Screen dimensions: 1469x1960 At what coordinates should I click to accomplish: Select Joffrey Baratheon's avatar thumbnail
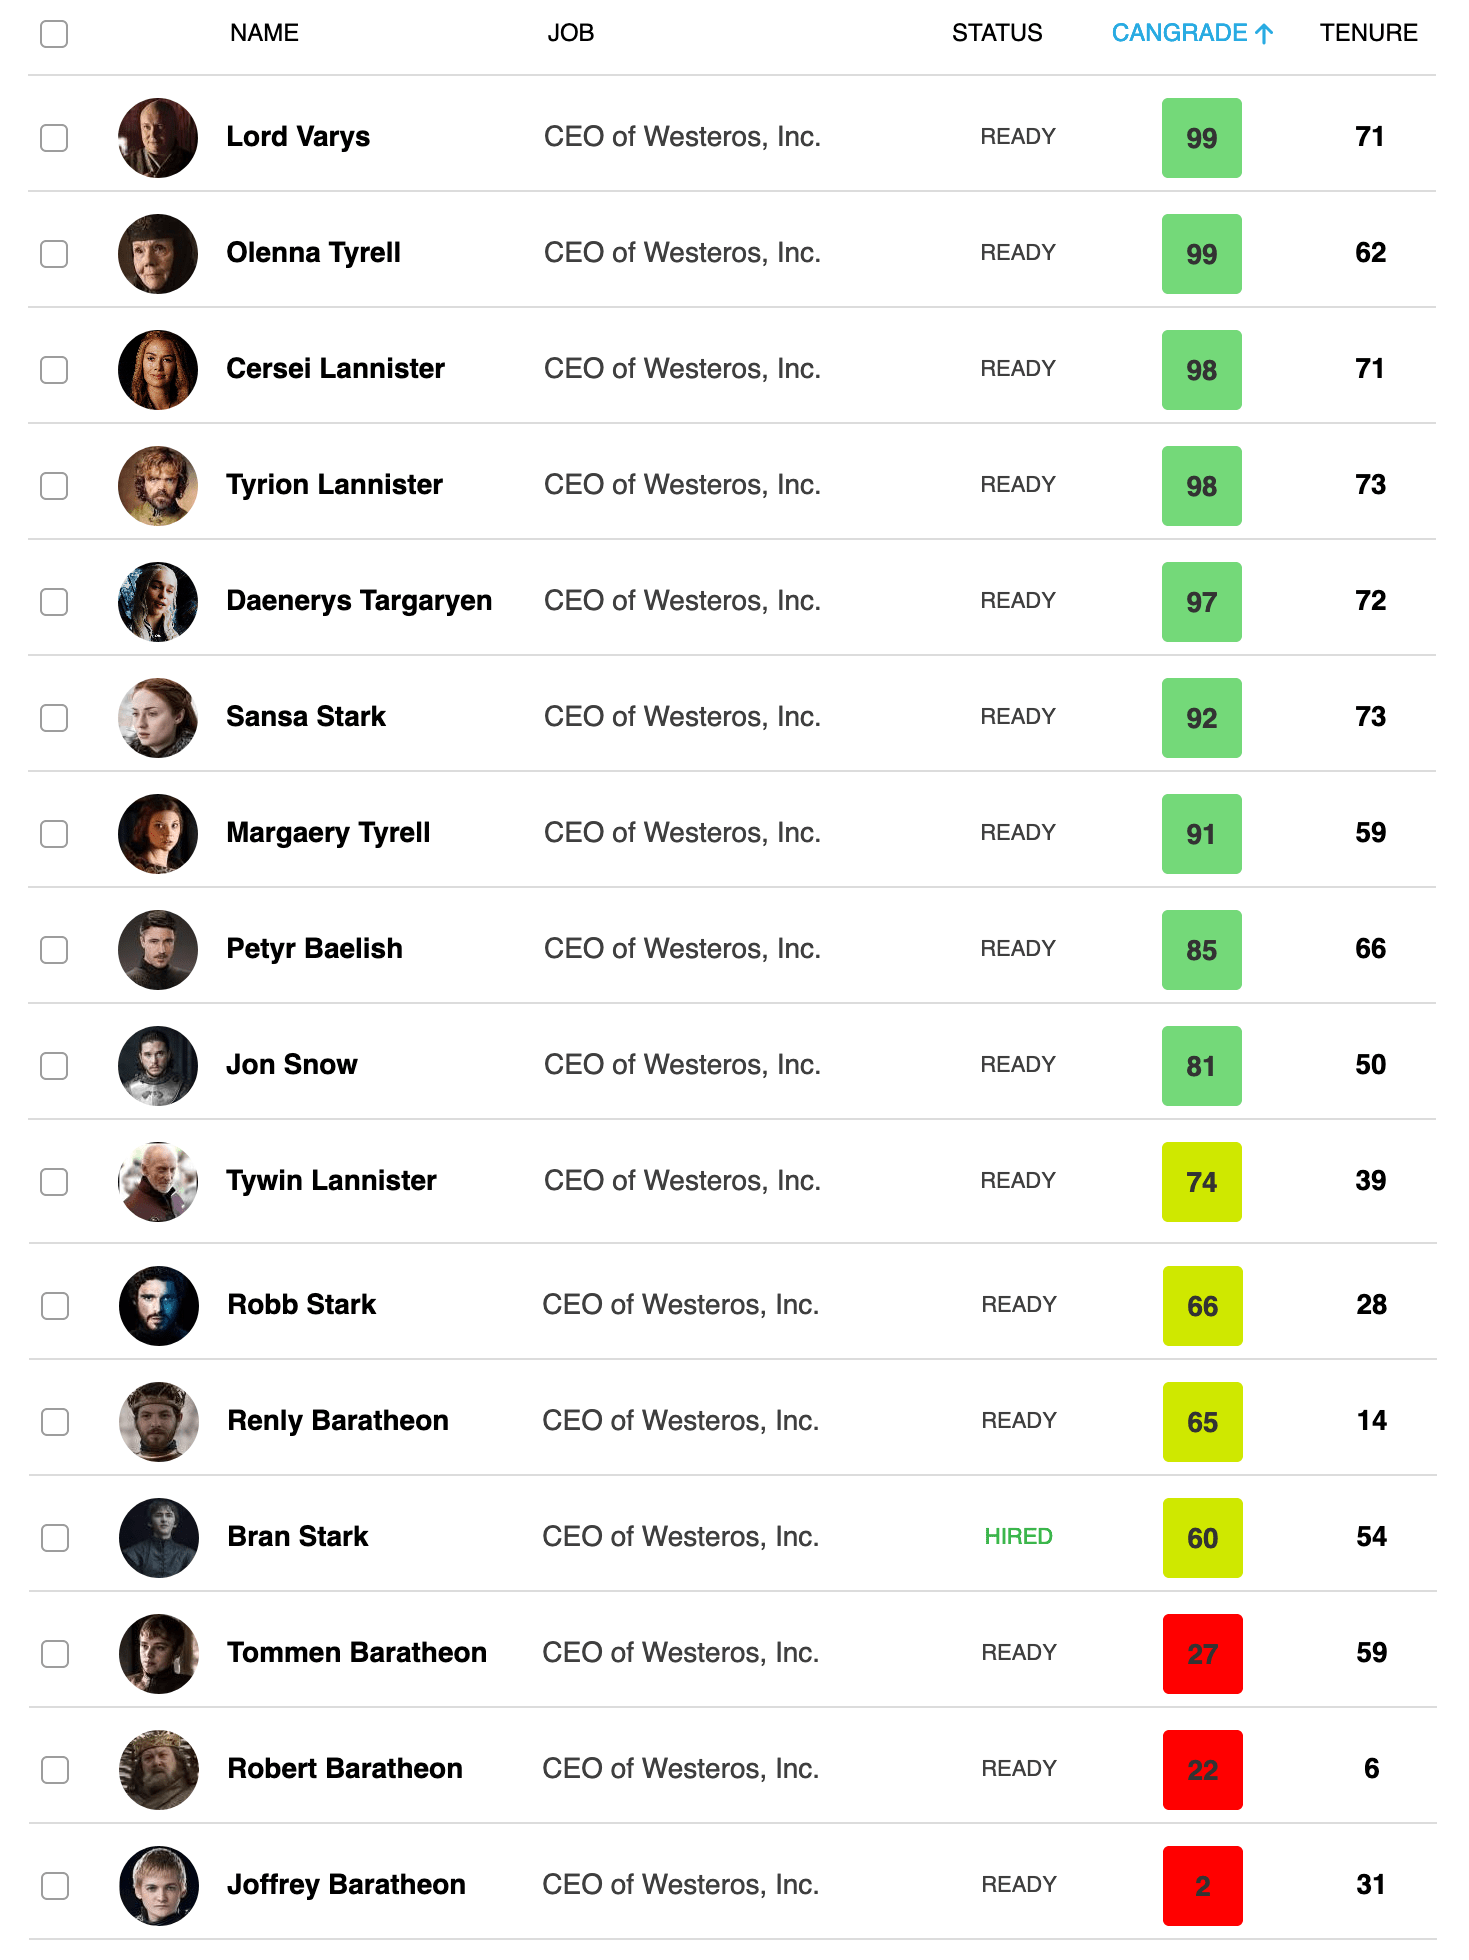pos(159,1886)
